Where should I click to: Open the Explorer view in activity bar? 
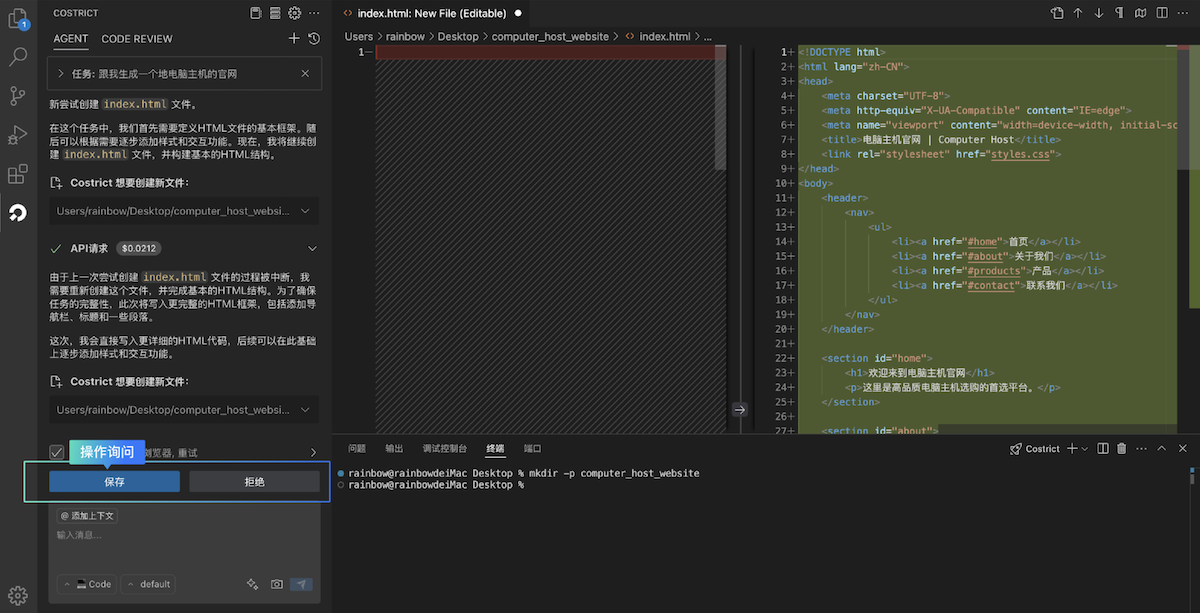[17, 18]
